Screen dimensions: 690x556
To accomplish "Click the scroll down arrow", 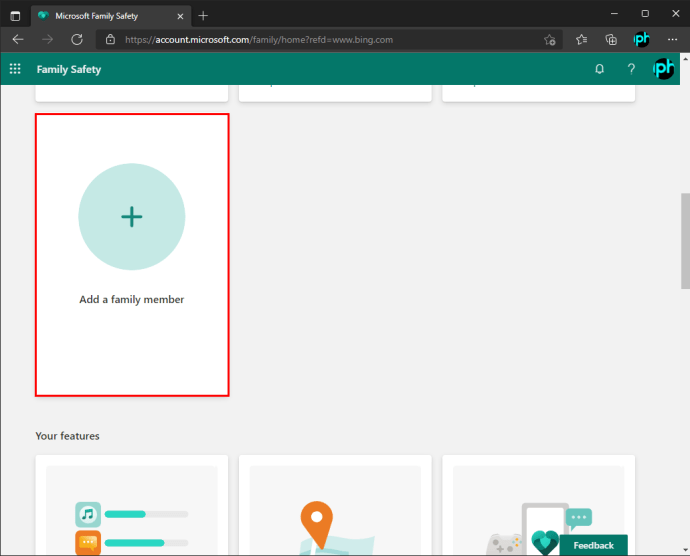I will tap(685, 550).
